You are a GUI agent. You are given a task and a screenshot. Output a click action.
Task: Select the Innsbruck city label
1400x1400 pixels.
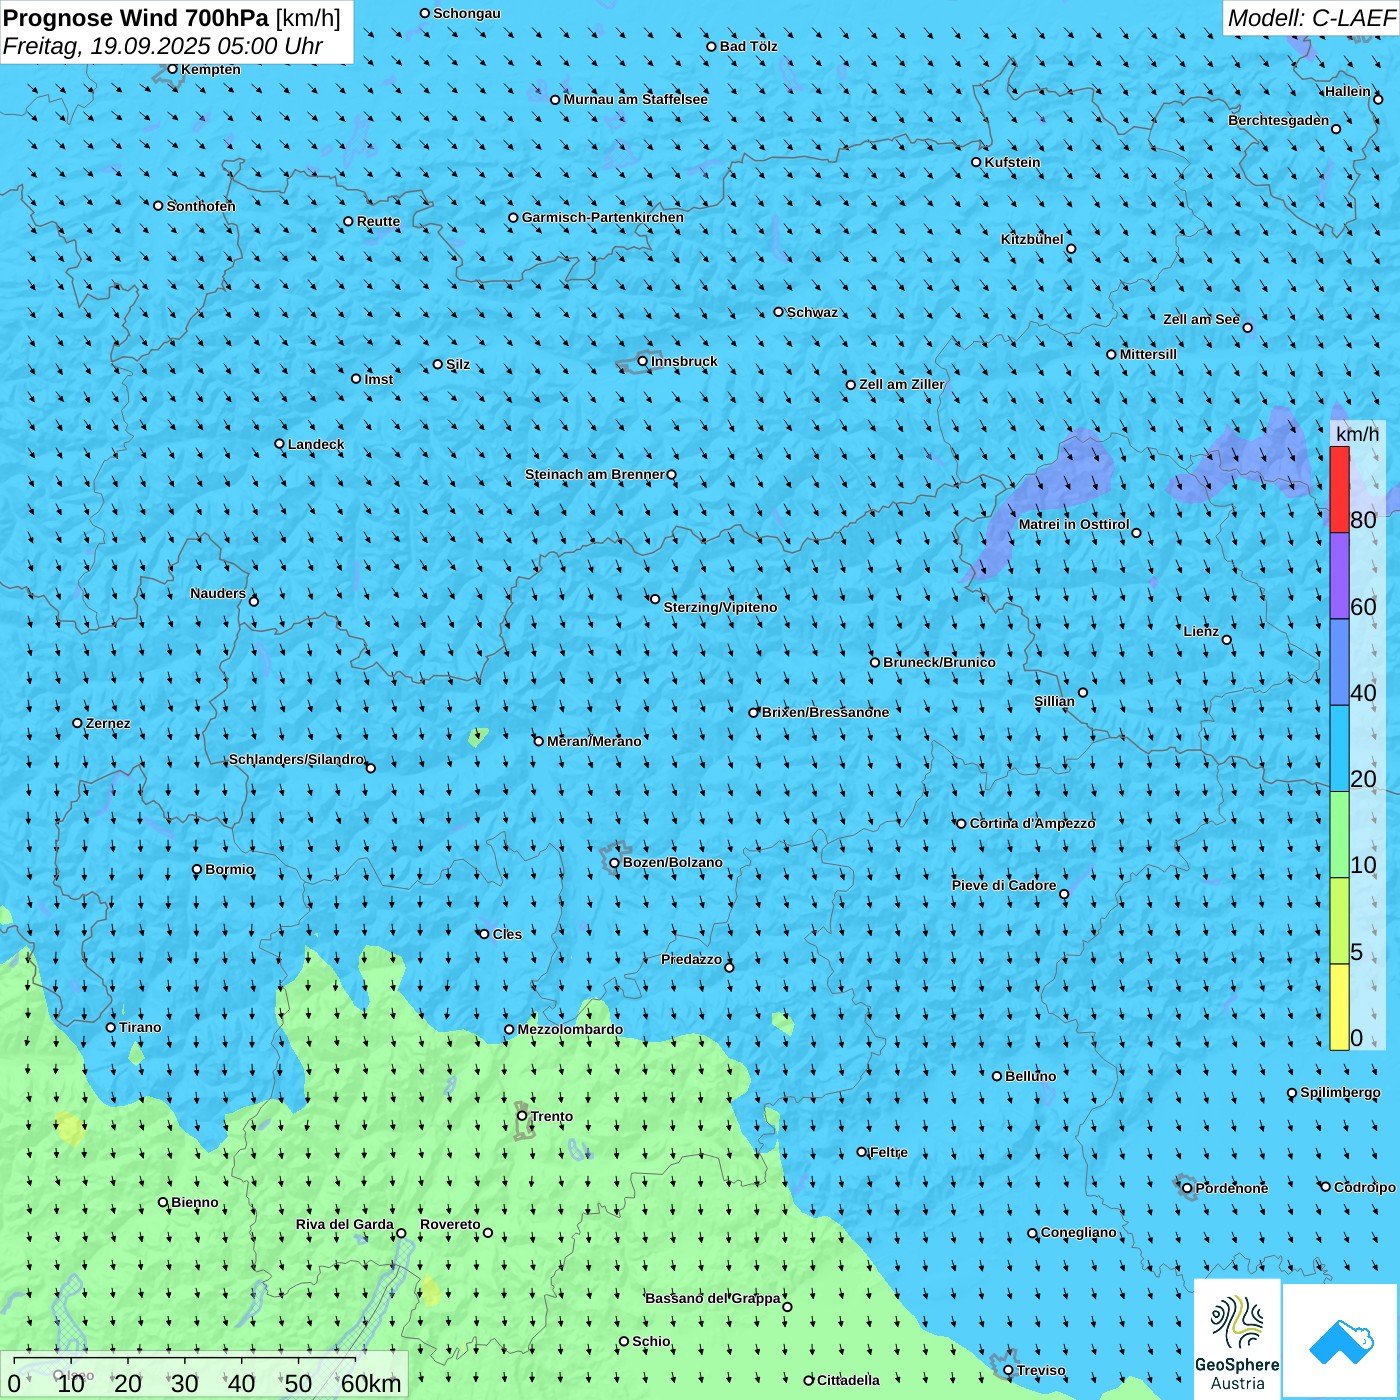(684, 361)
